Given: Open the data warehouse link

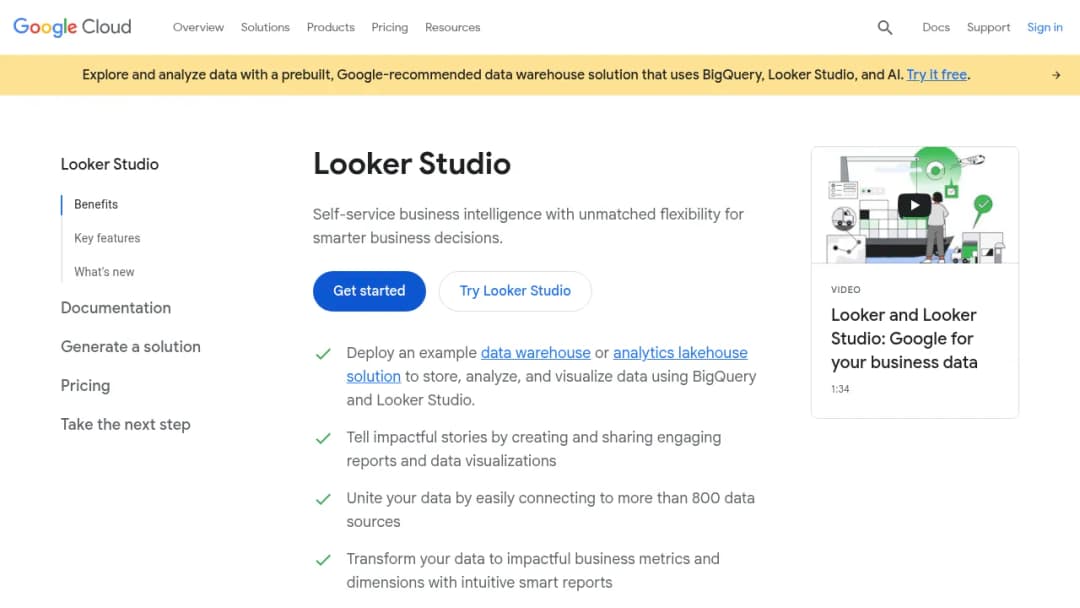Looking at the screenshot, I should tap(536, 353).
